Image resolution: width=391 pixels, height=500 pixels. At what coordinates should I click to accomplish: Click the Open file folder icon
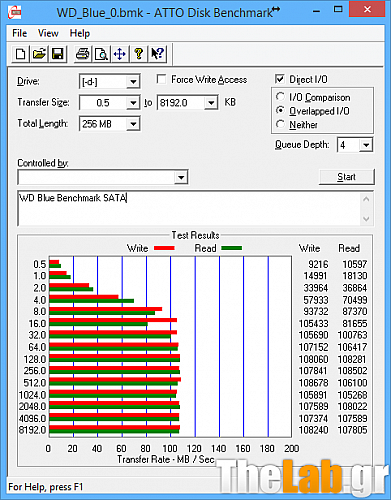pyautogui.click(x=39, y=54)
